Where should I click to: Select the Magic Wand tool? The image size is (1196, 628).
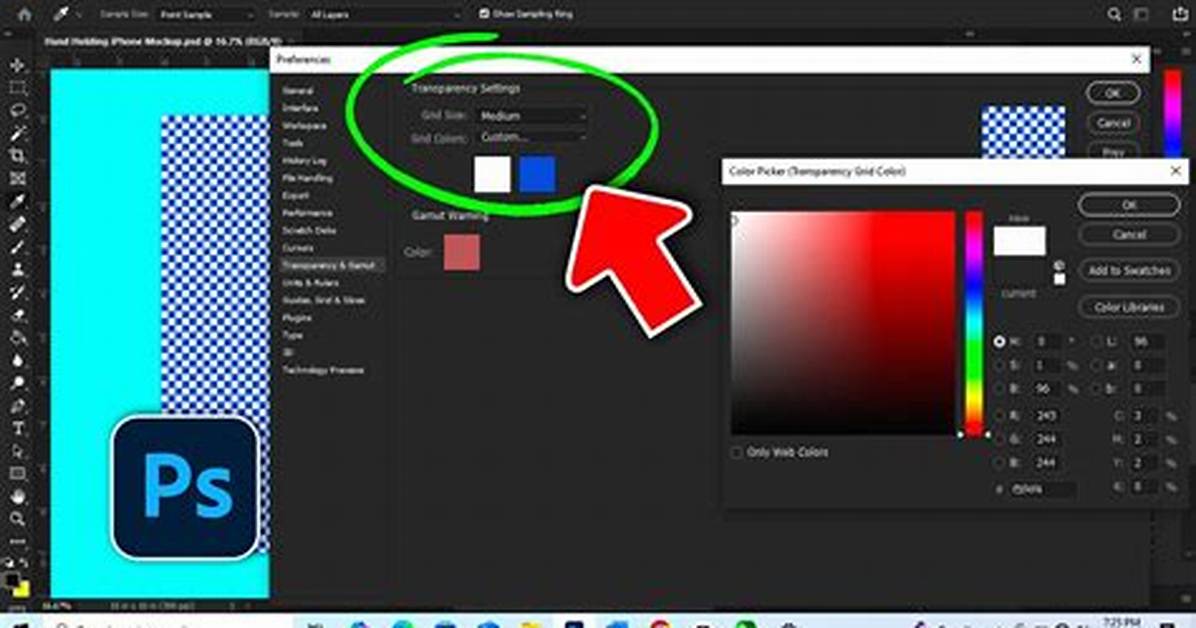[x=18, y=133]
